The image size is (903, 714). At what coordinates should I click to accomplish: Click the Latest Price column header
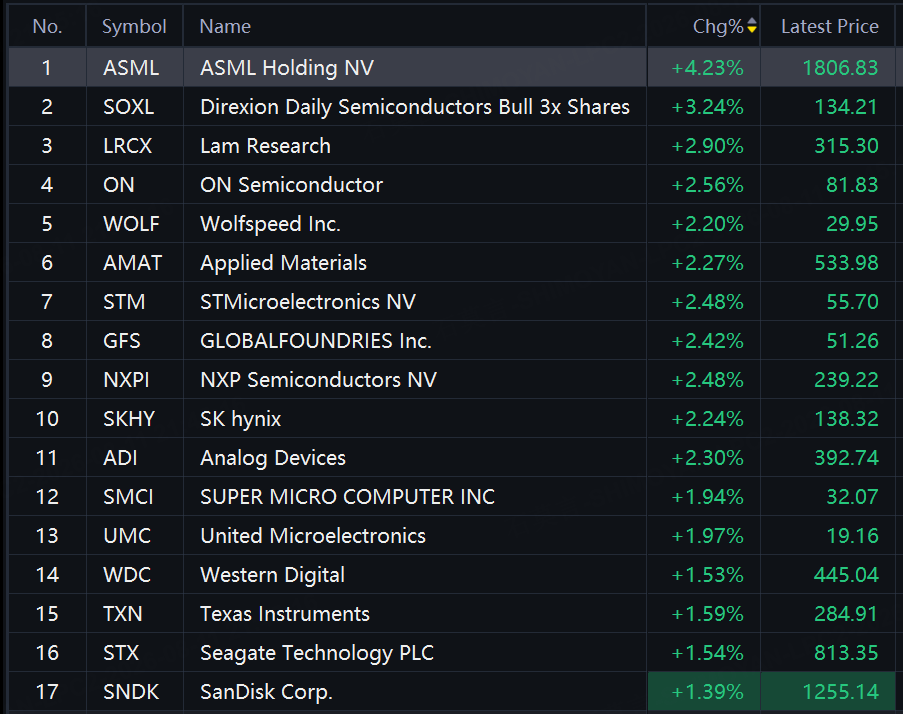[x=829, y=26]
